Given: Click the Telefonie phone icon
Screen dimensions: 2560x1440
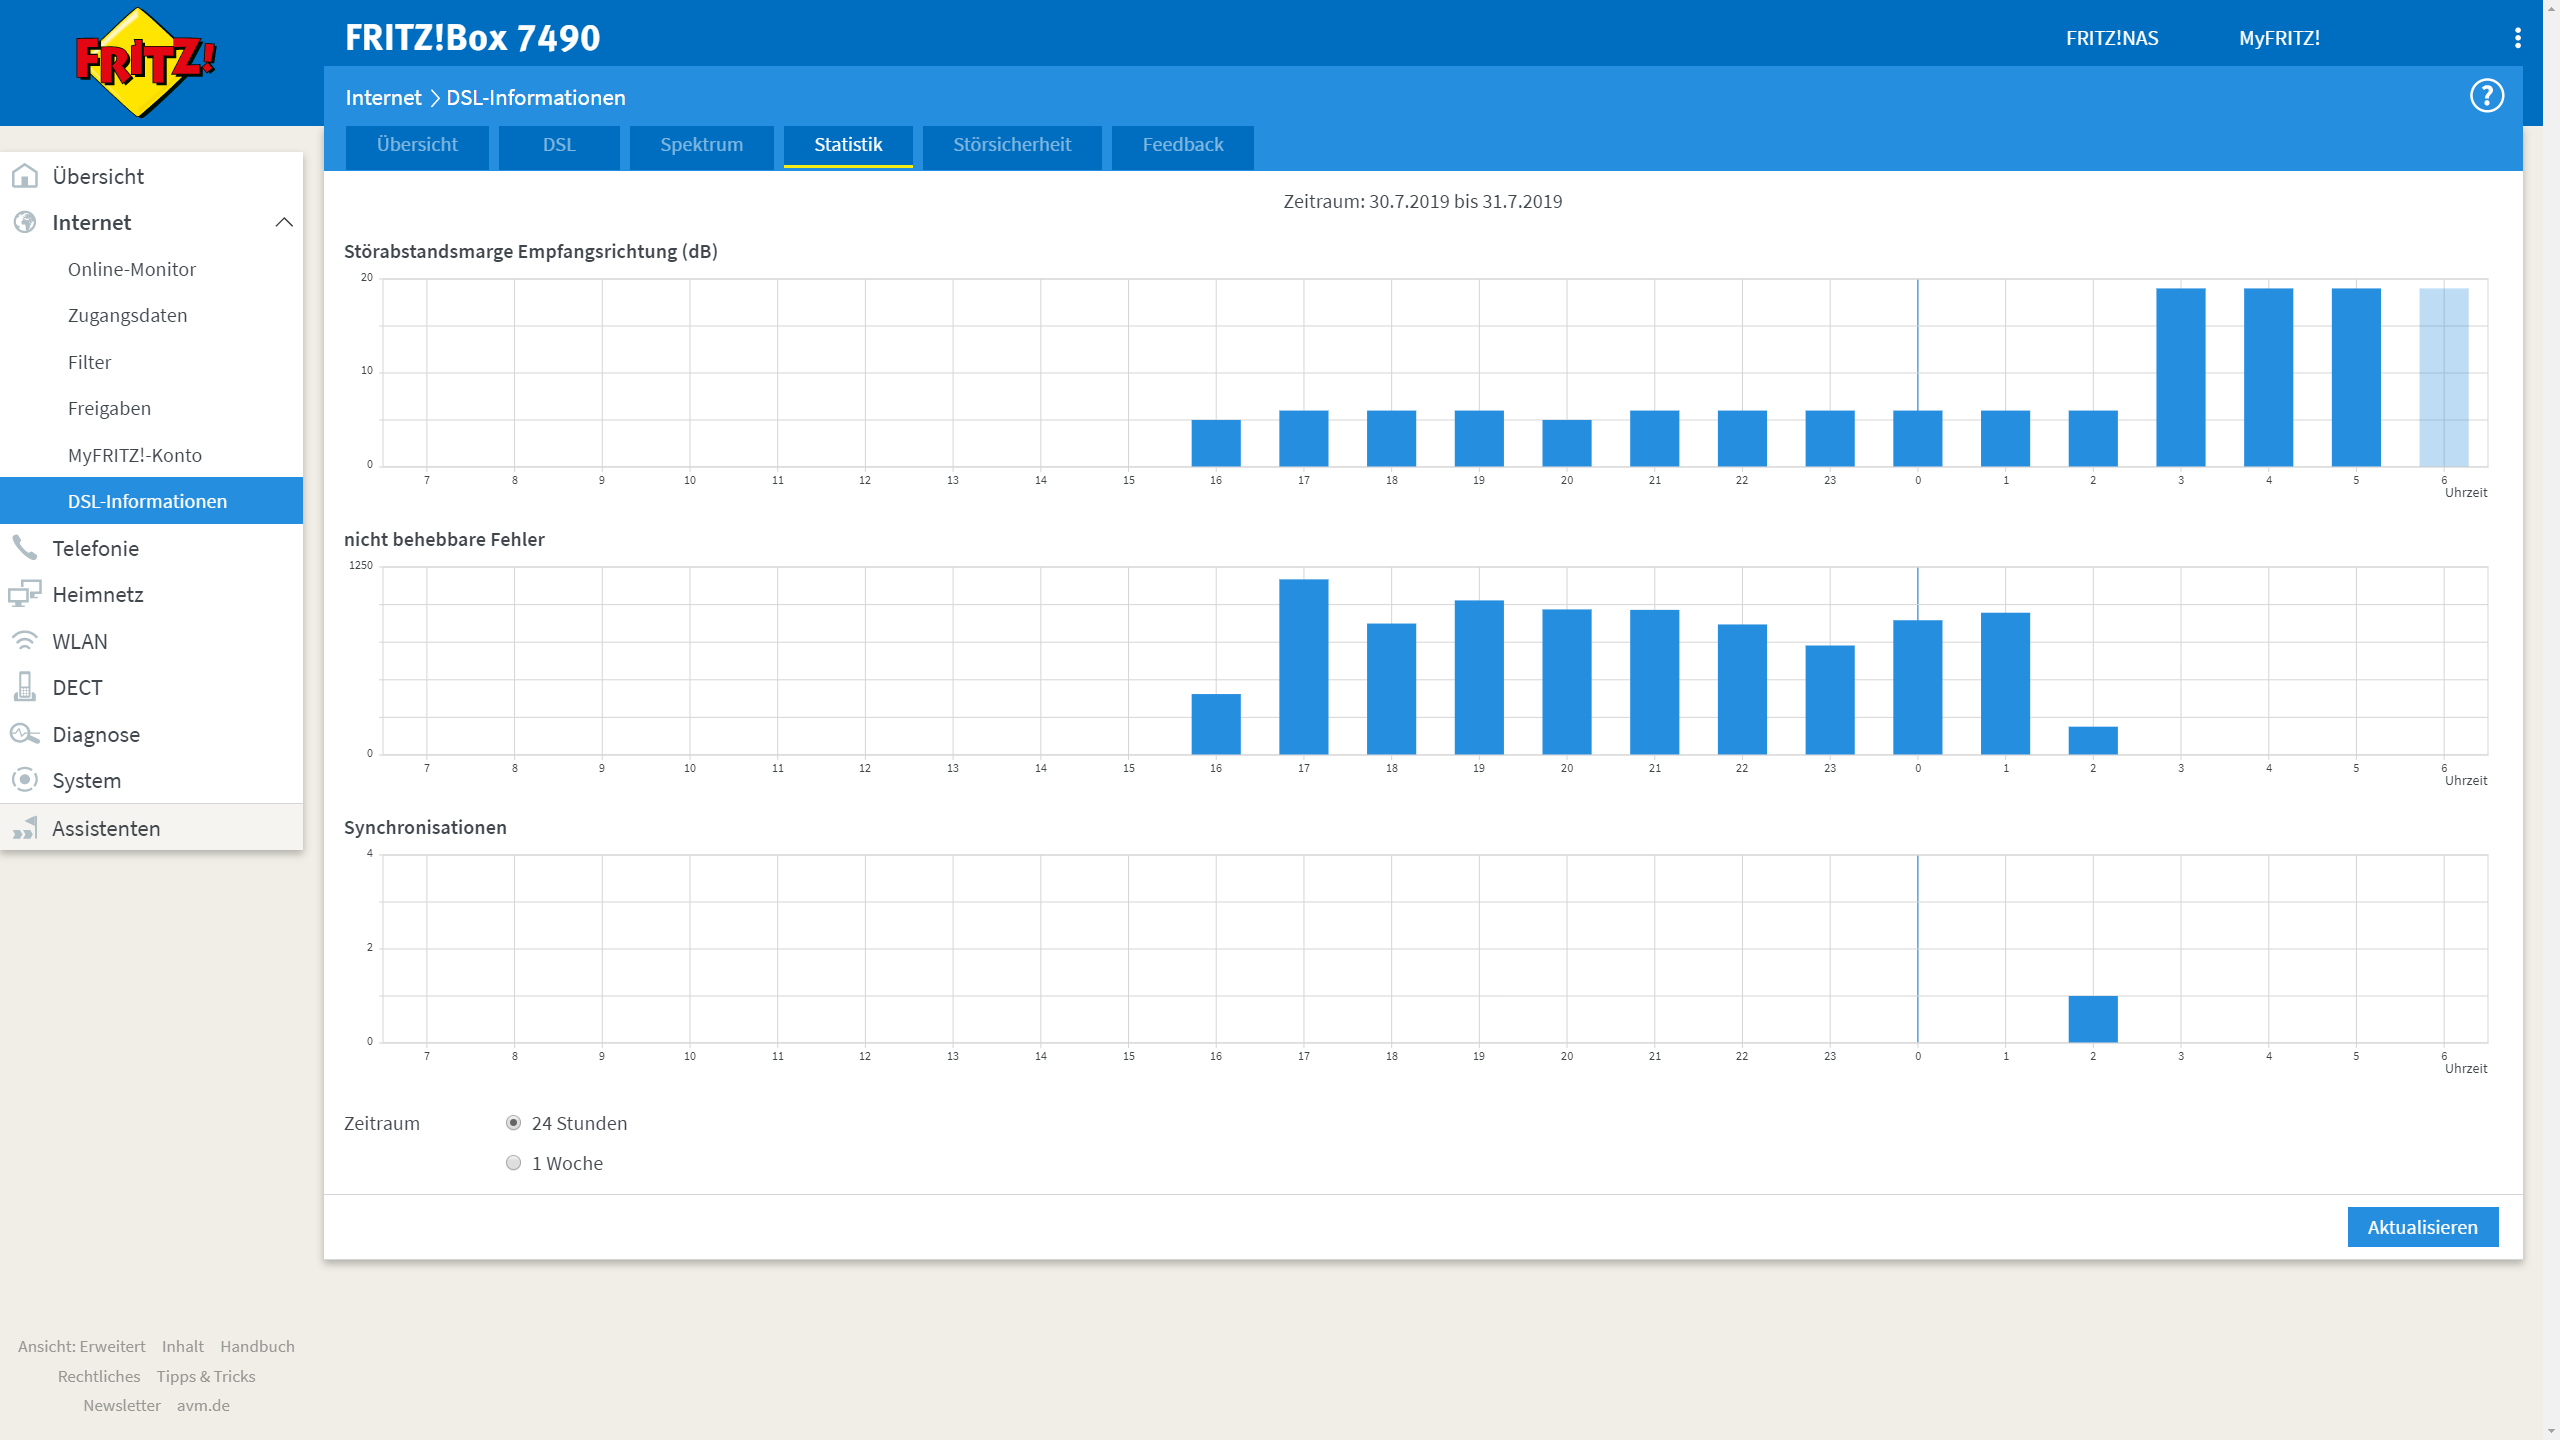Looking at the screenshot, I should [25, 548].
